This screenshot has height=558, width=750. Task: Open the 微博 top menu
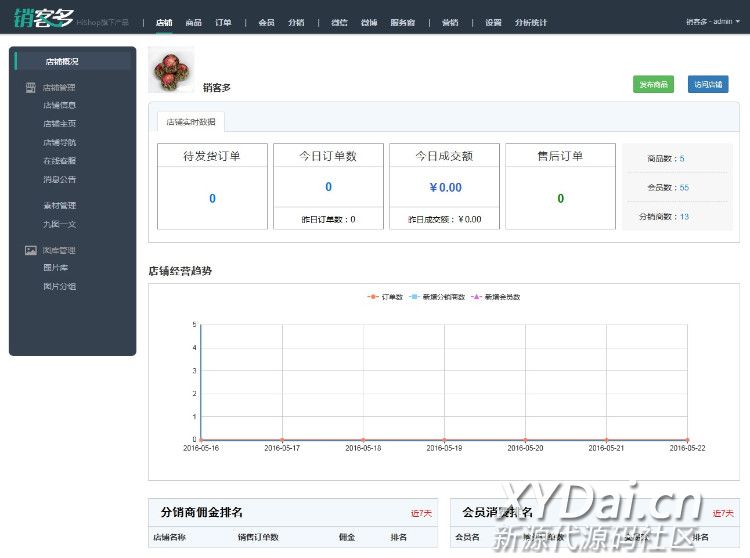coord(369,22)
